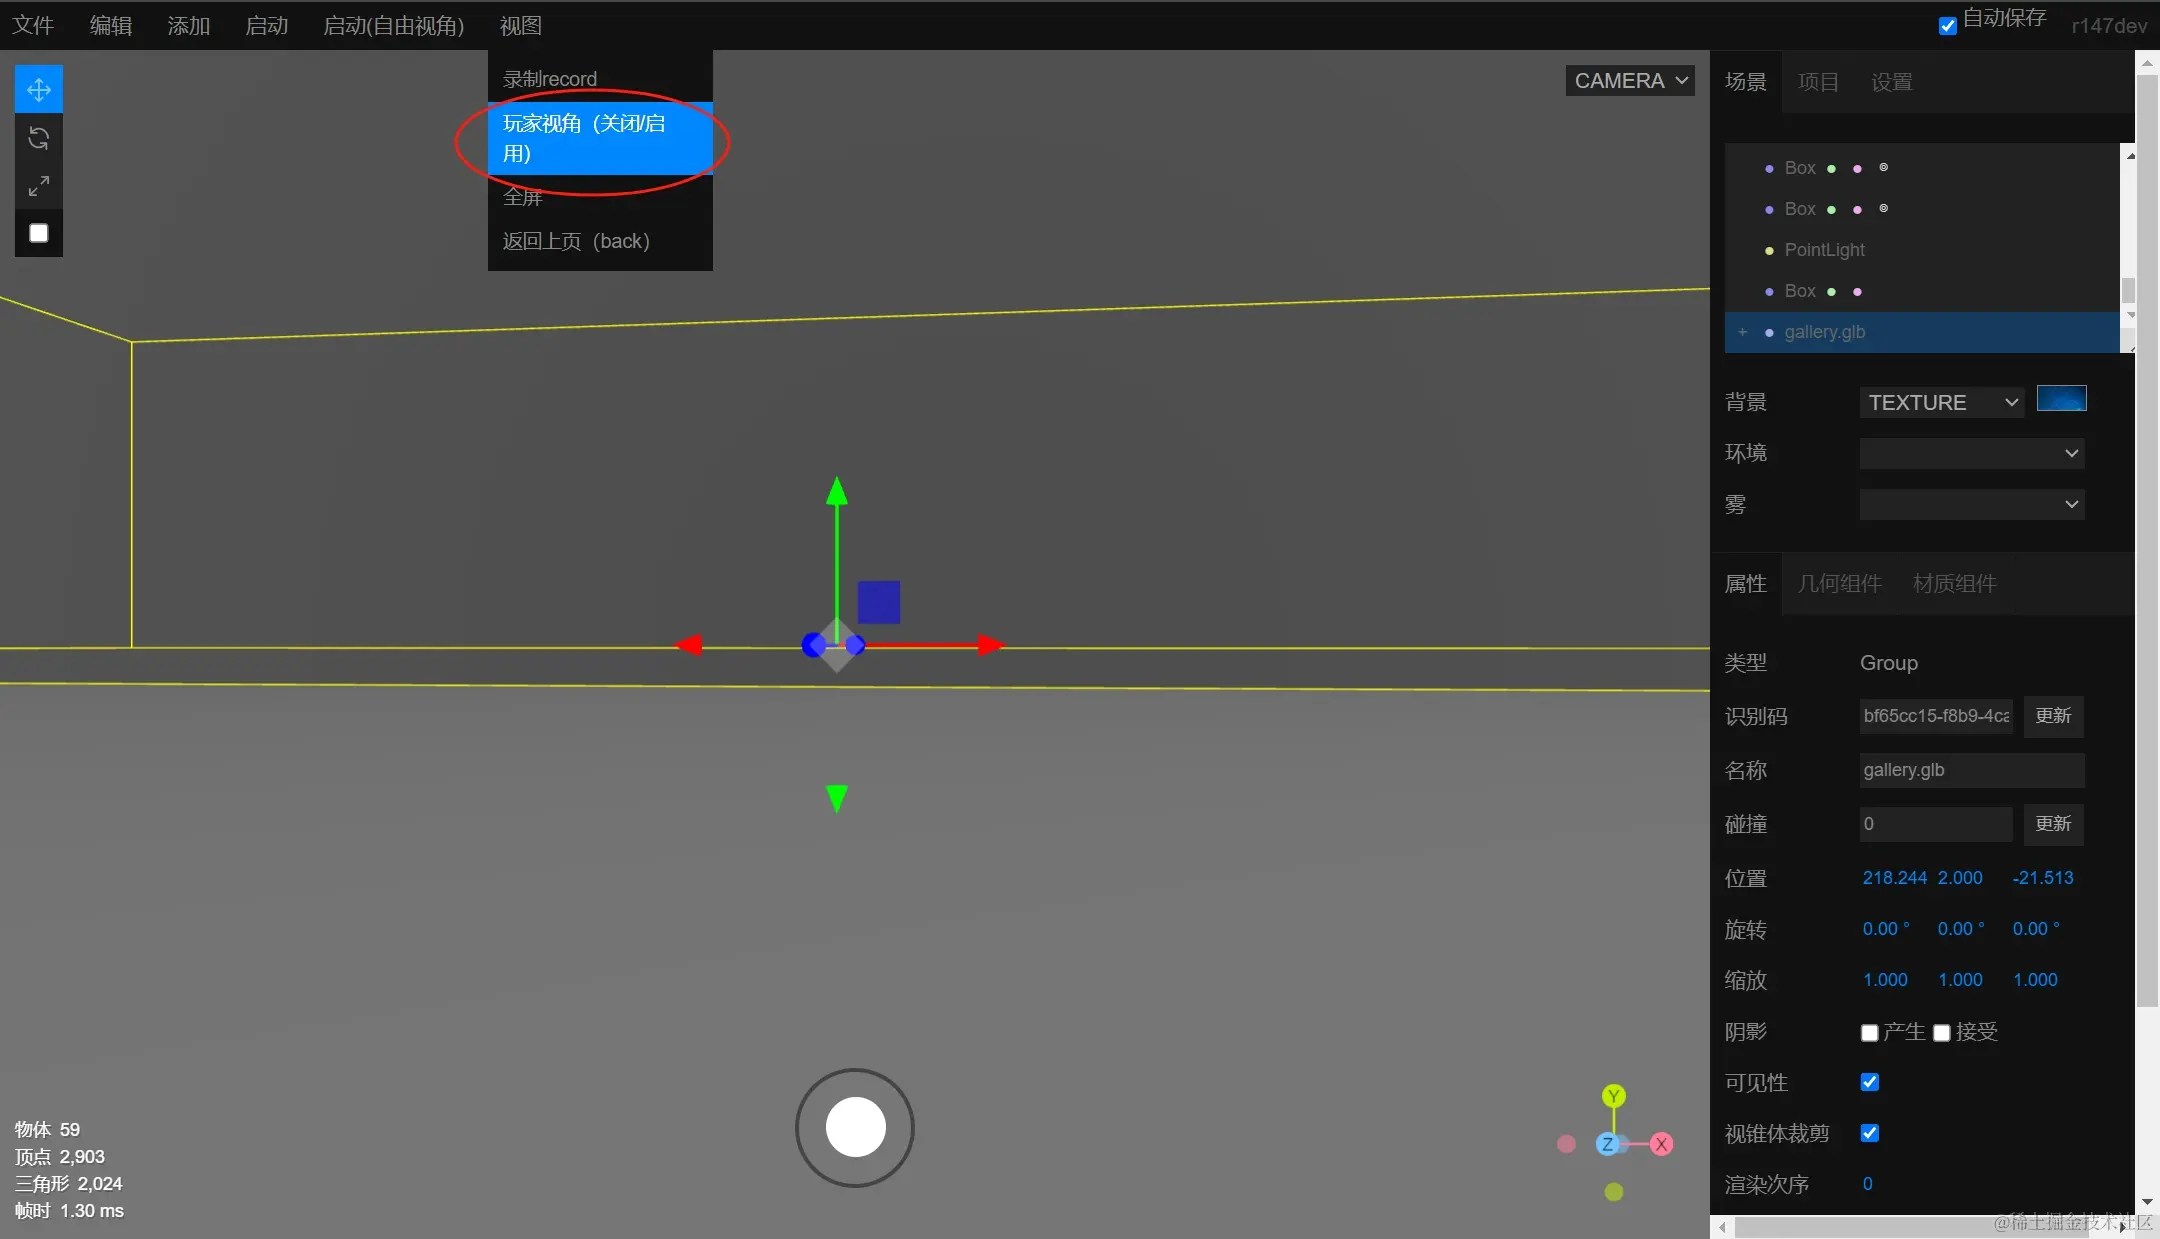
Task: Disable the 自动保存 autosave checkbox
Action: (1947, 25)
